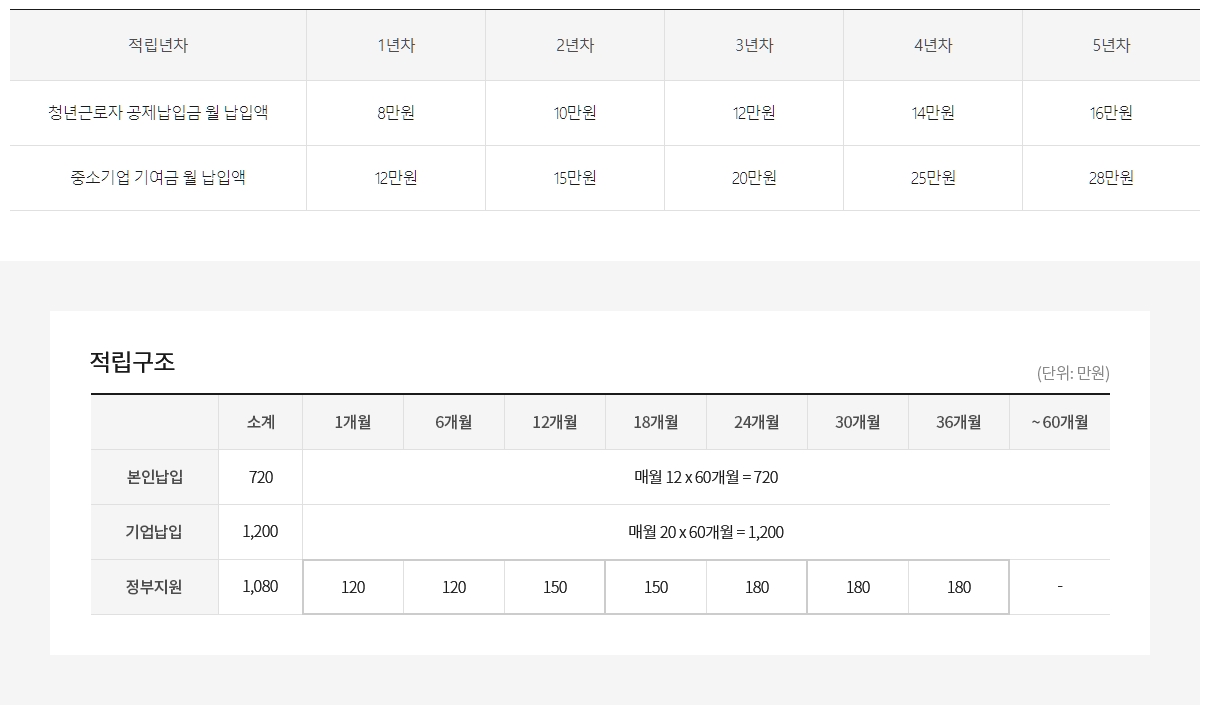The height and width of the screenshot is (716, 1212).
Task: Select the 소계 column header
Action: click(x=260, y=422)
